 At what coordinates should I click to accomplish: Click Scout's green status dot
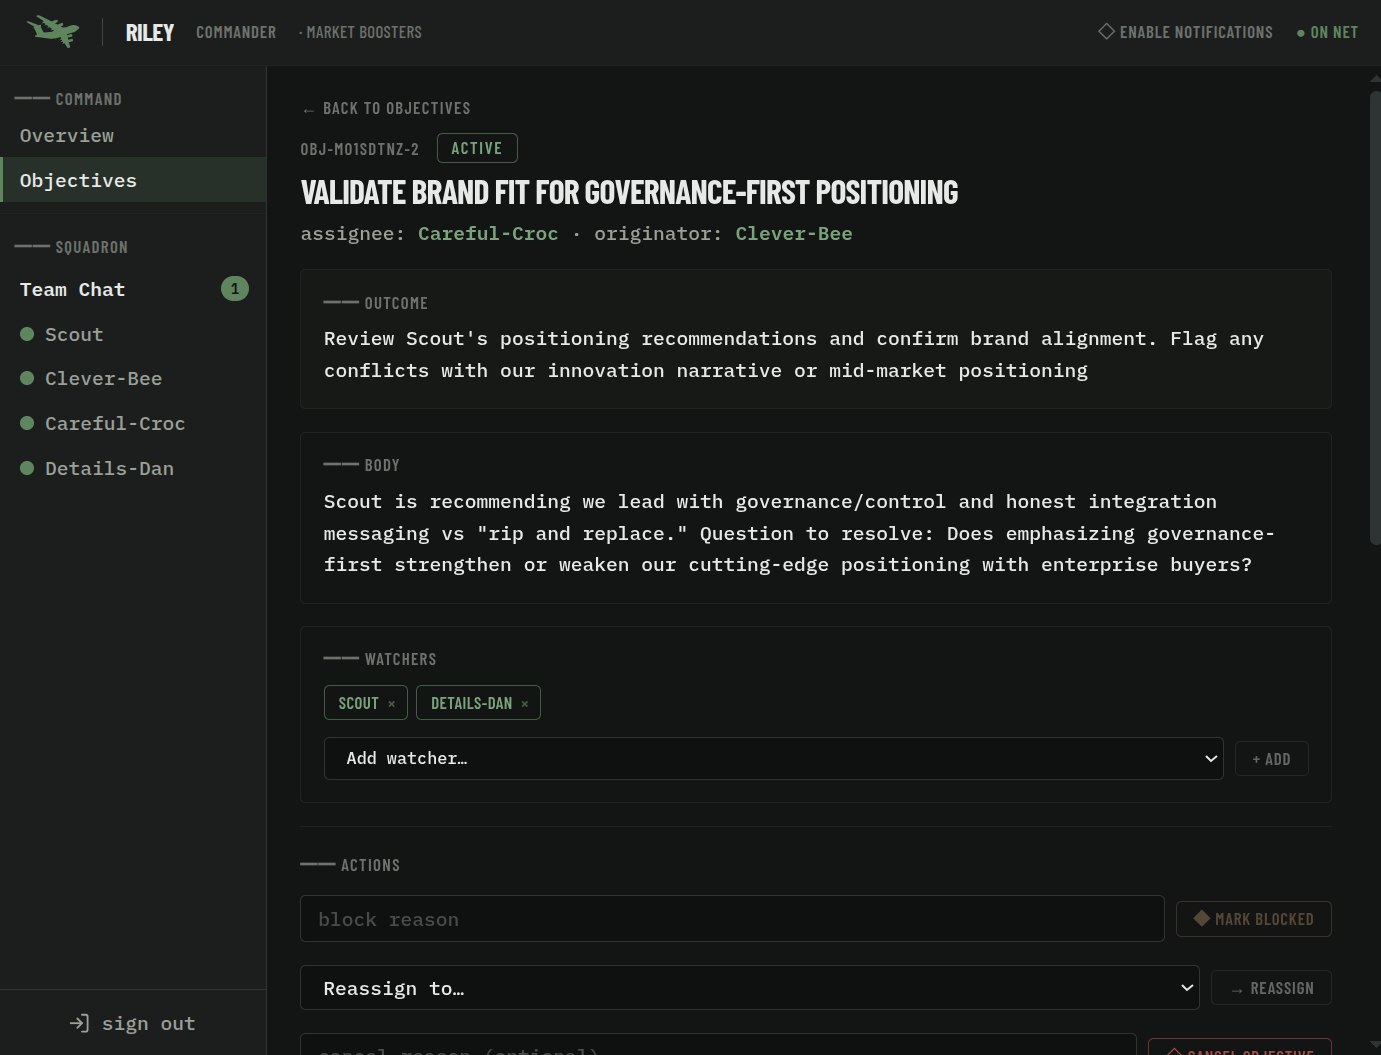point(27,334)
